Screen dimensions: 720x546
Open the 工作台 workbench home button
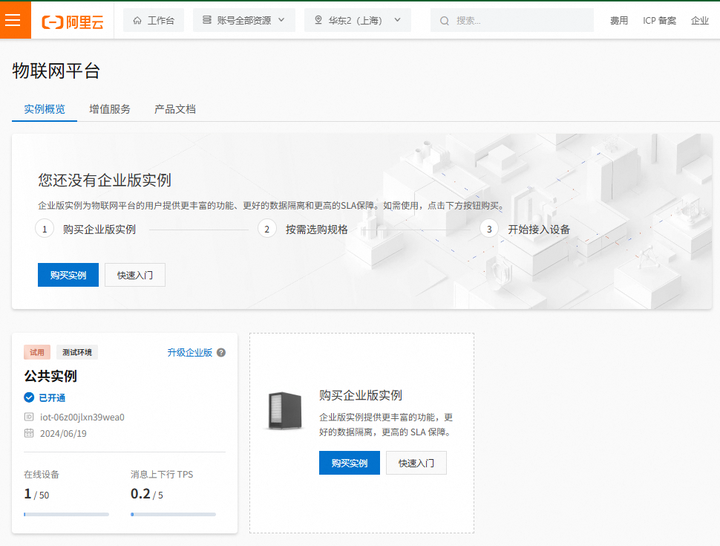click(x=153, y=20)
